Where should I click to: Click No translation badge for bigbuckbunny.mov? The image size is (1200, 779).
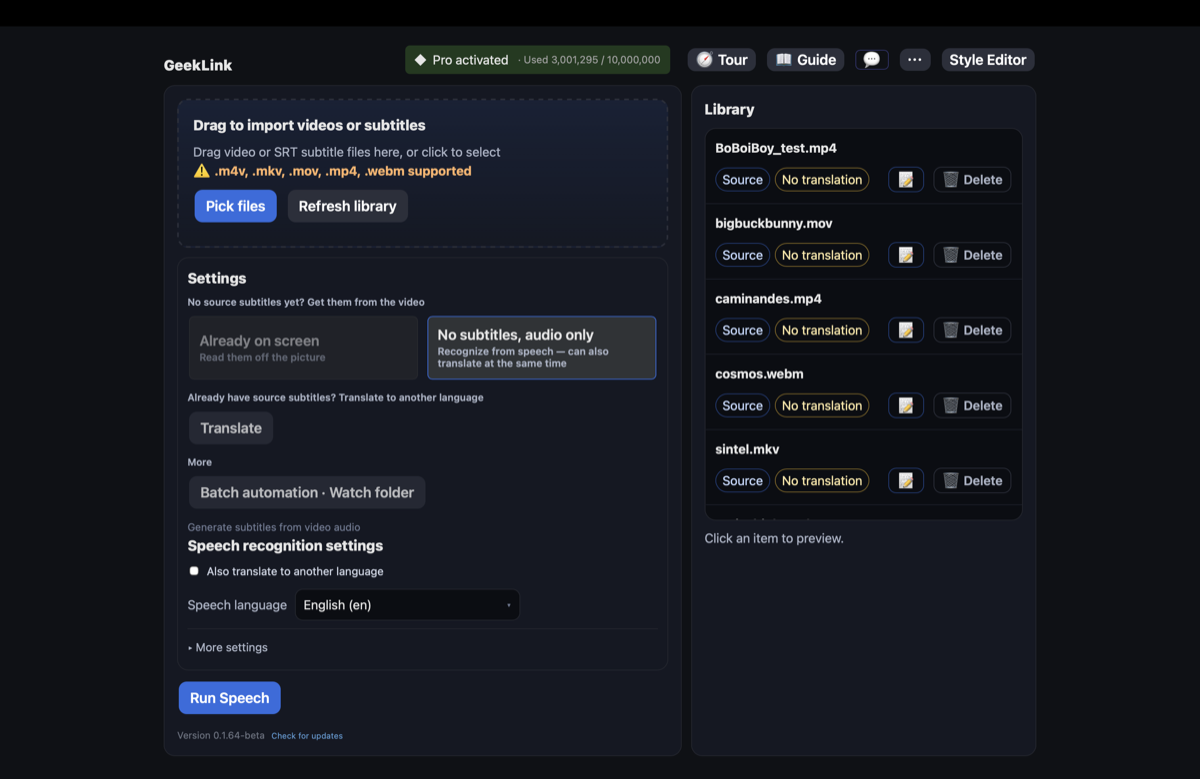click(x=822, y=255)
